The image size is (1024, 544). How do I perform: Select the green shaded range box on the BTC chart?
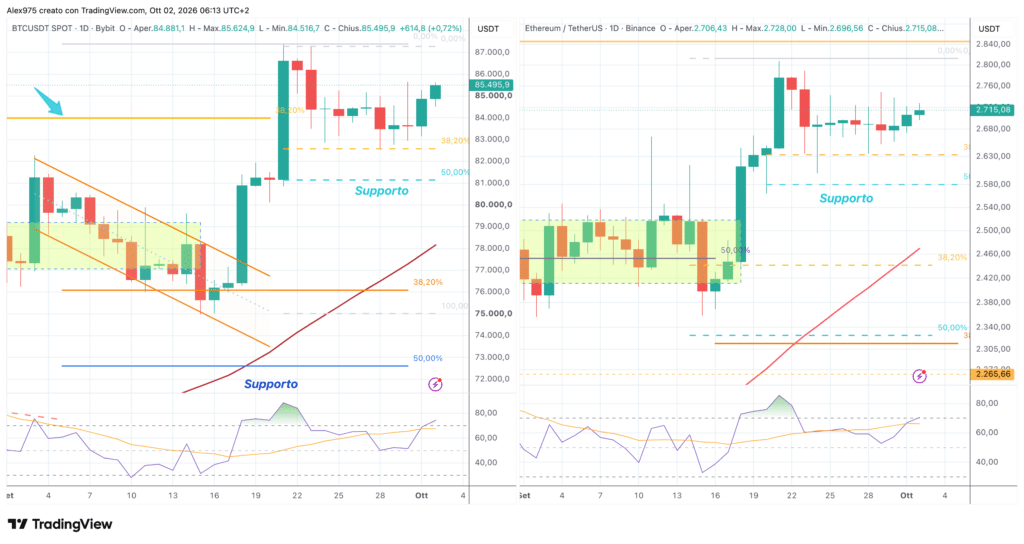coord(103,246)
